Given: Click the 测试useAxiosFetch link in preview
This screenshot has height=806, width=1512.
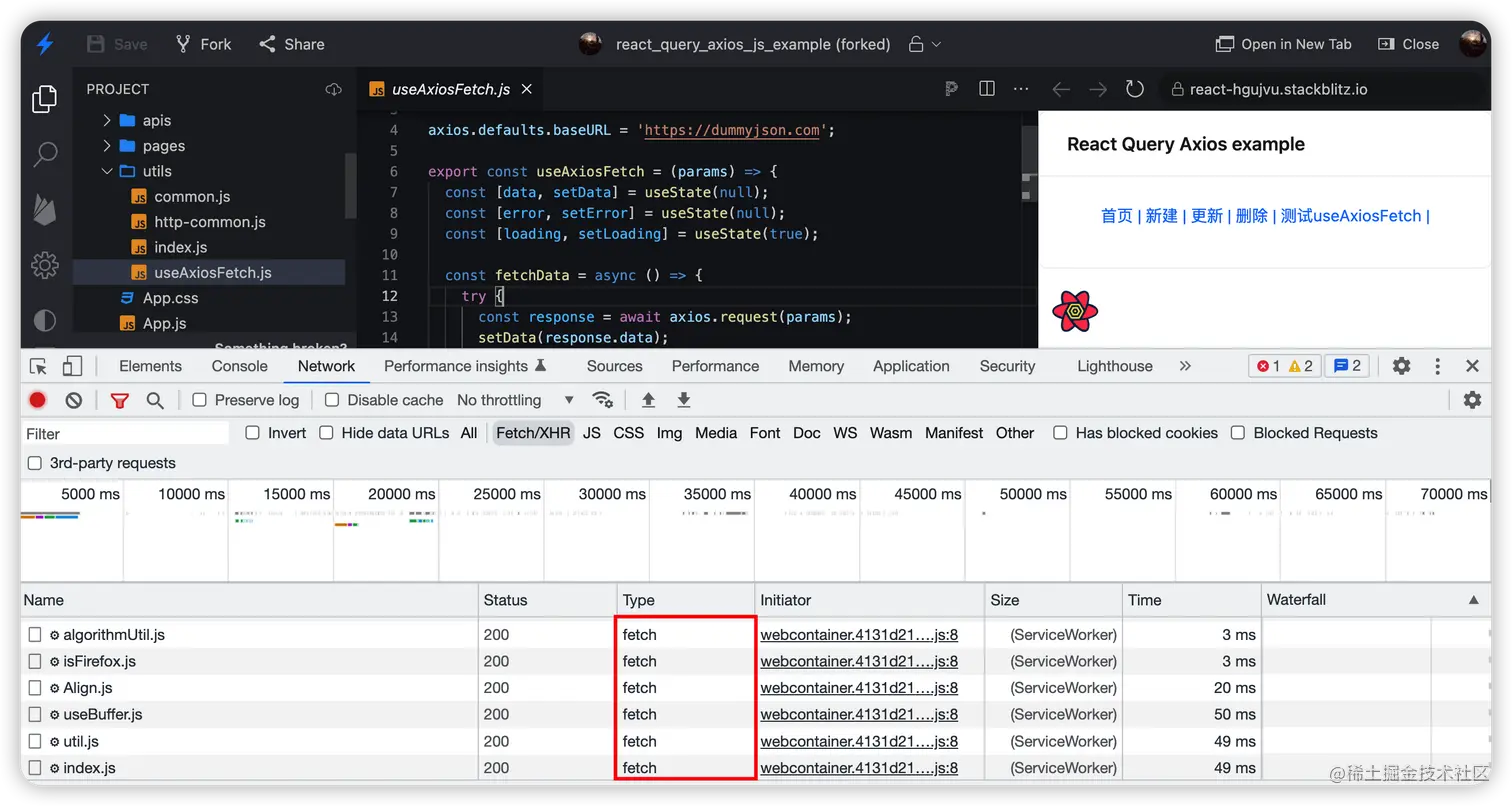Looking at the screenshot, I should pos(1350,216).
